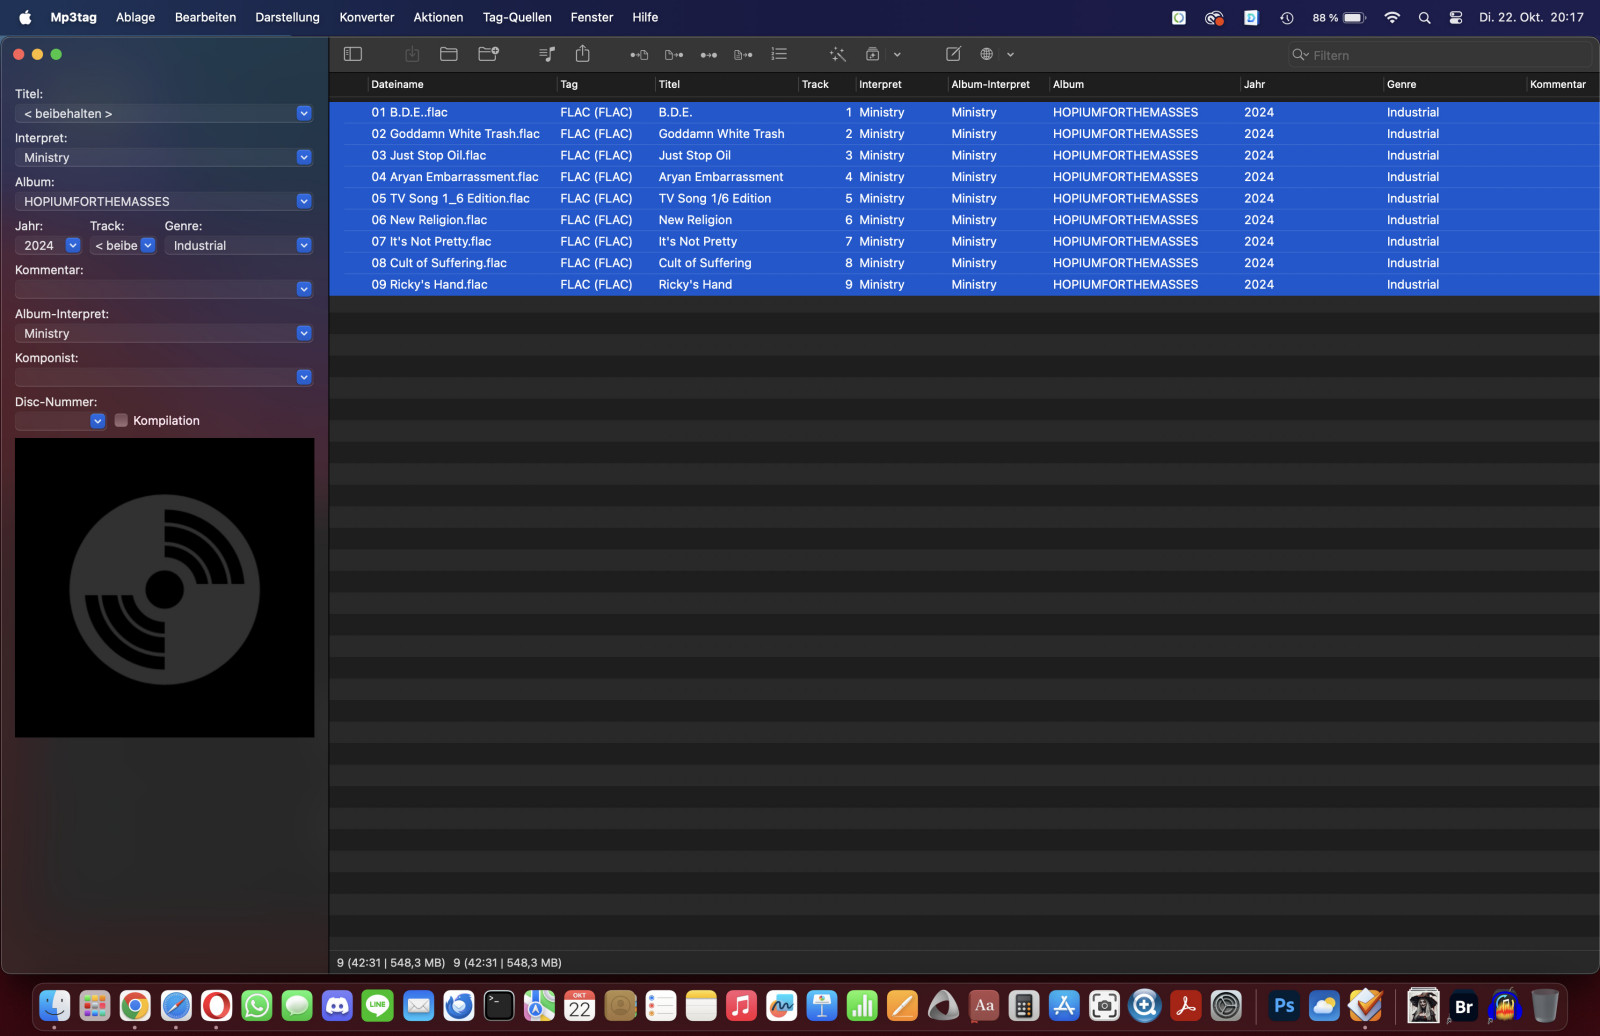Open the Music app from the dock
1600x1036 pixels.
(741, 1005)
